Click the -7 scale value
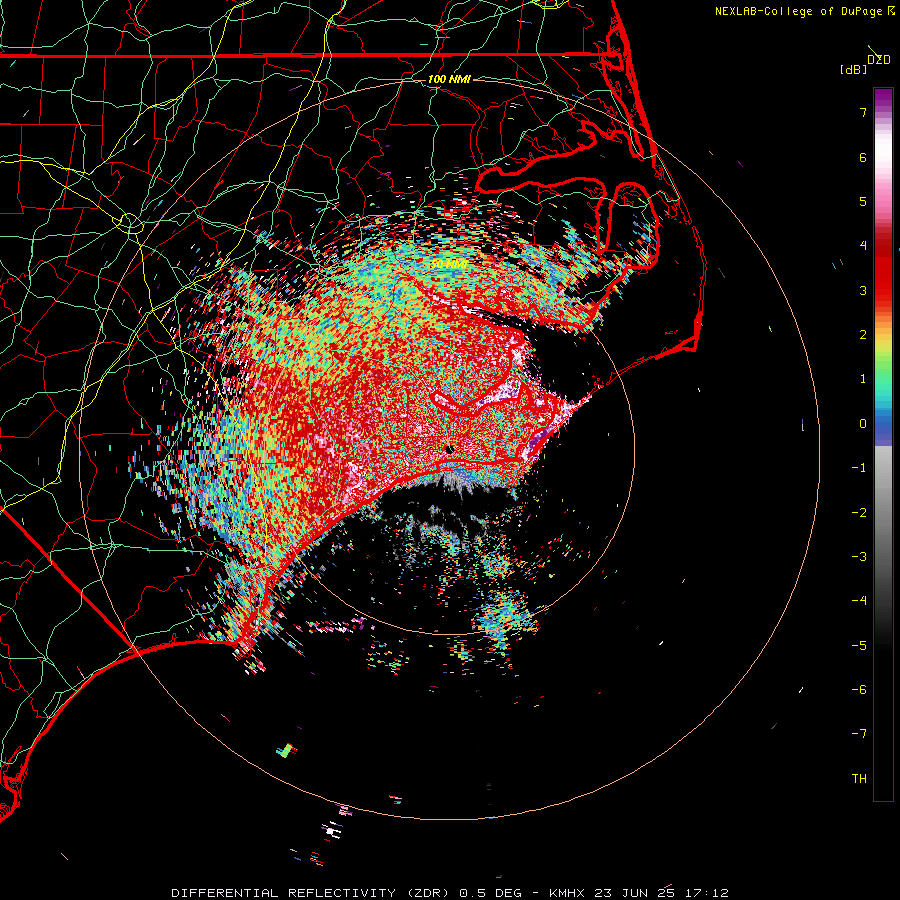The height and width of the screenshot is (900, 900). 859,734
